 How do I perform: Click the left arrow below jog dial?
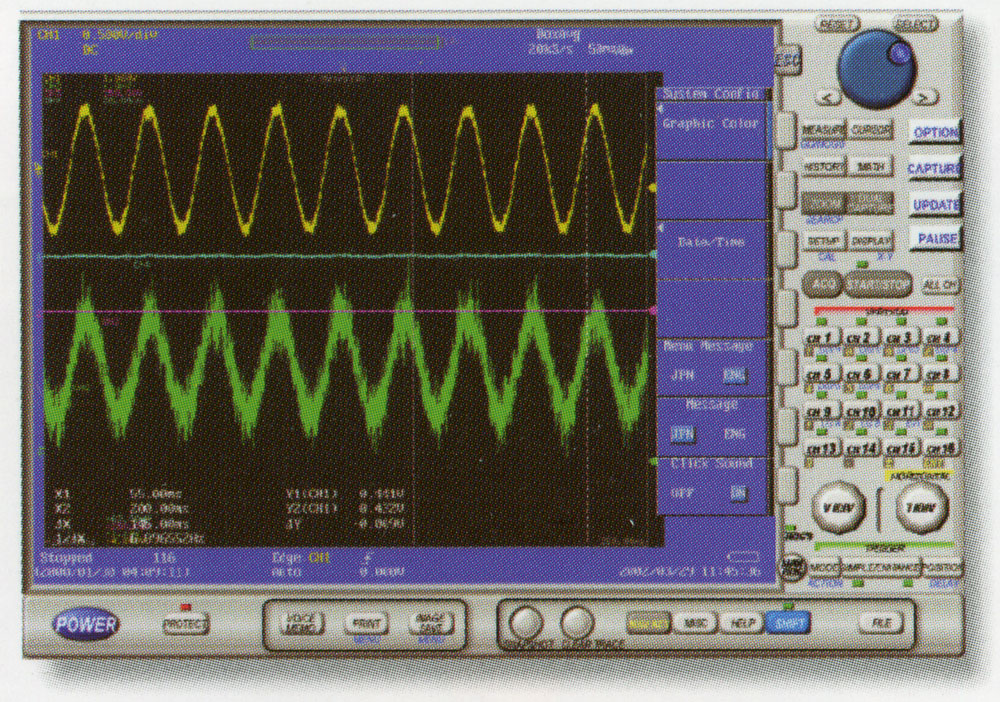[826, 97]
